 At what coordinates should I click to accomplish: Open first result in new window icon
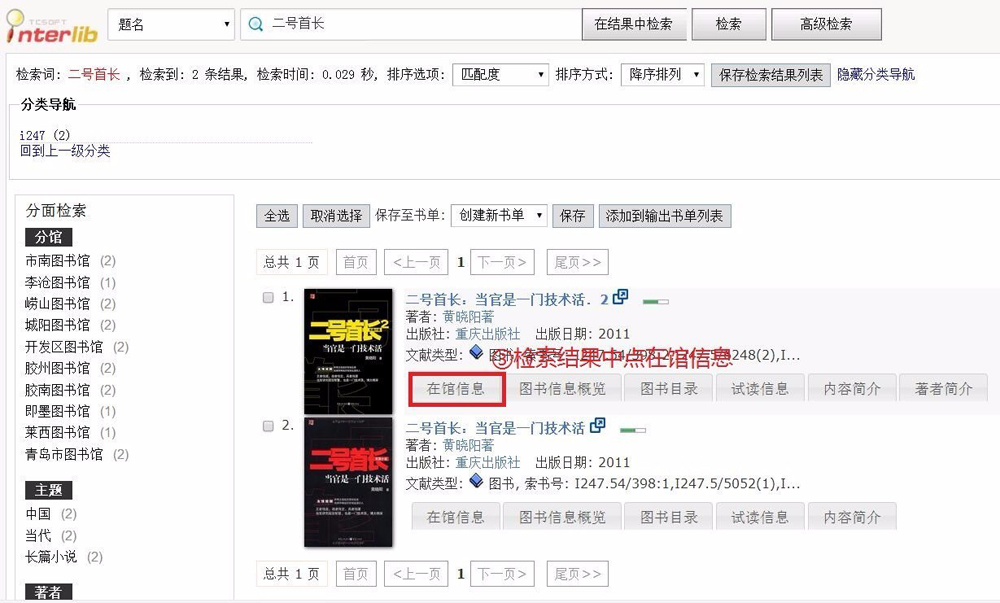(621, 297)
